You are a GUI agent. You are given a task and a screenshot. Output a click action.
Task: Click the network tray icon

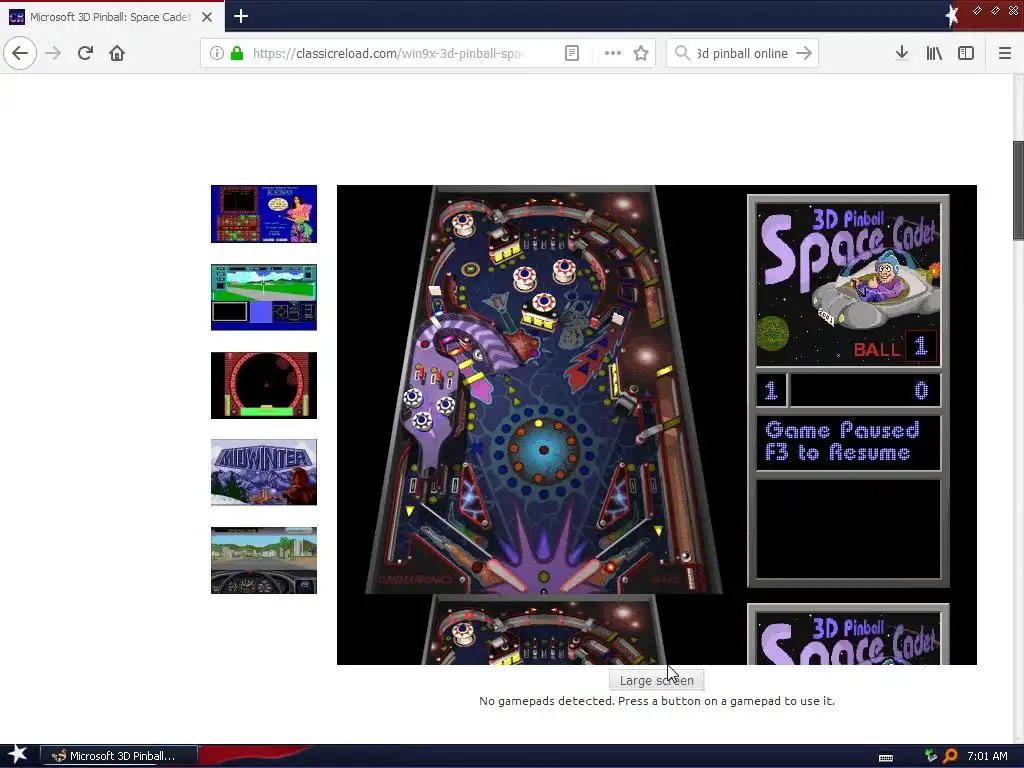[931, 756]
